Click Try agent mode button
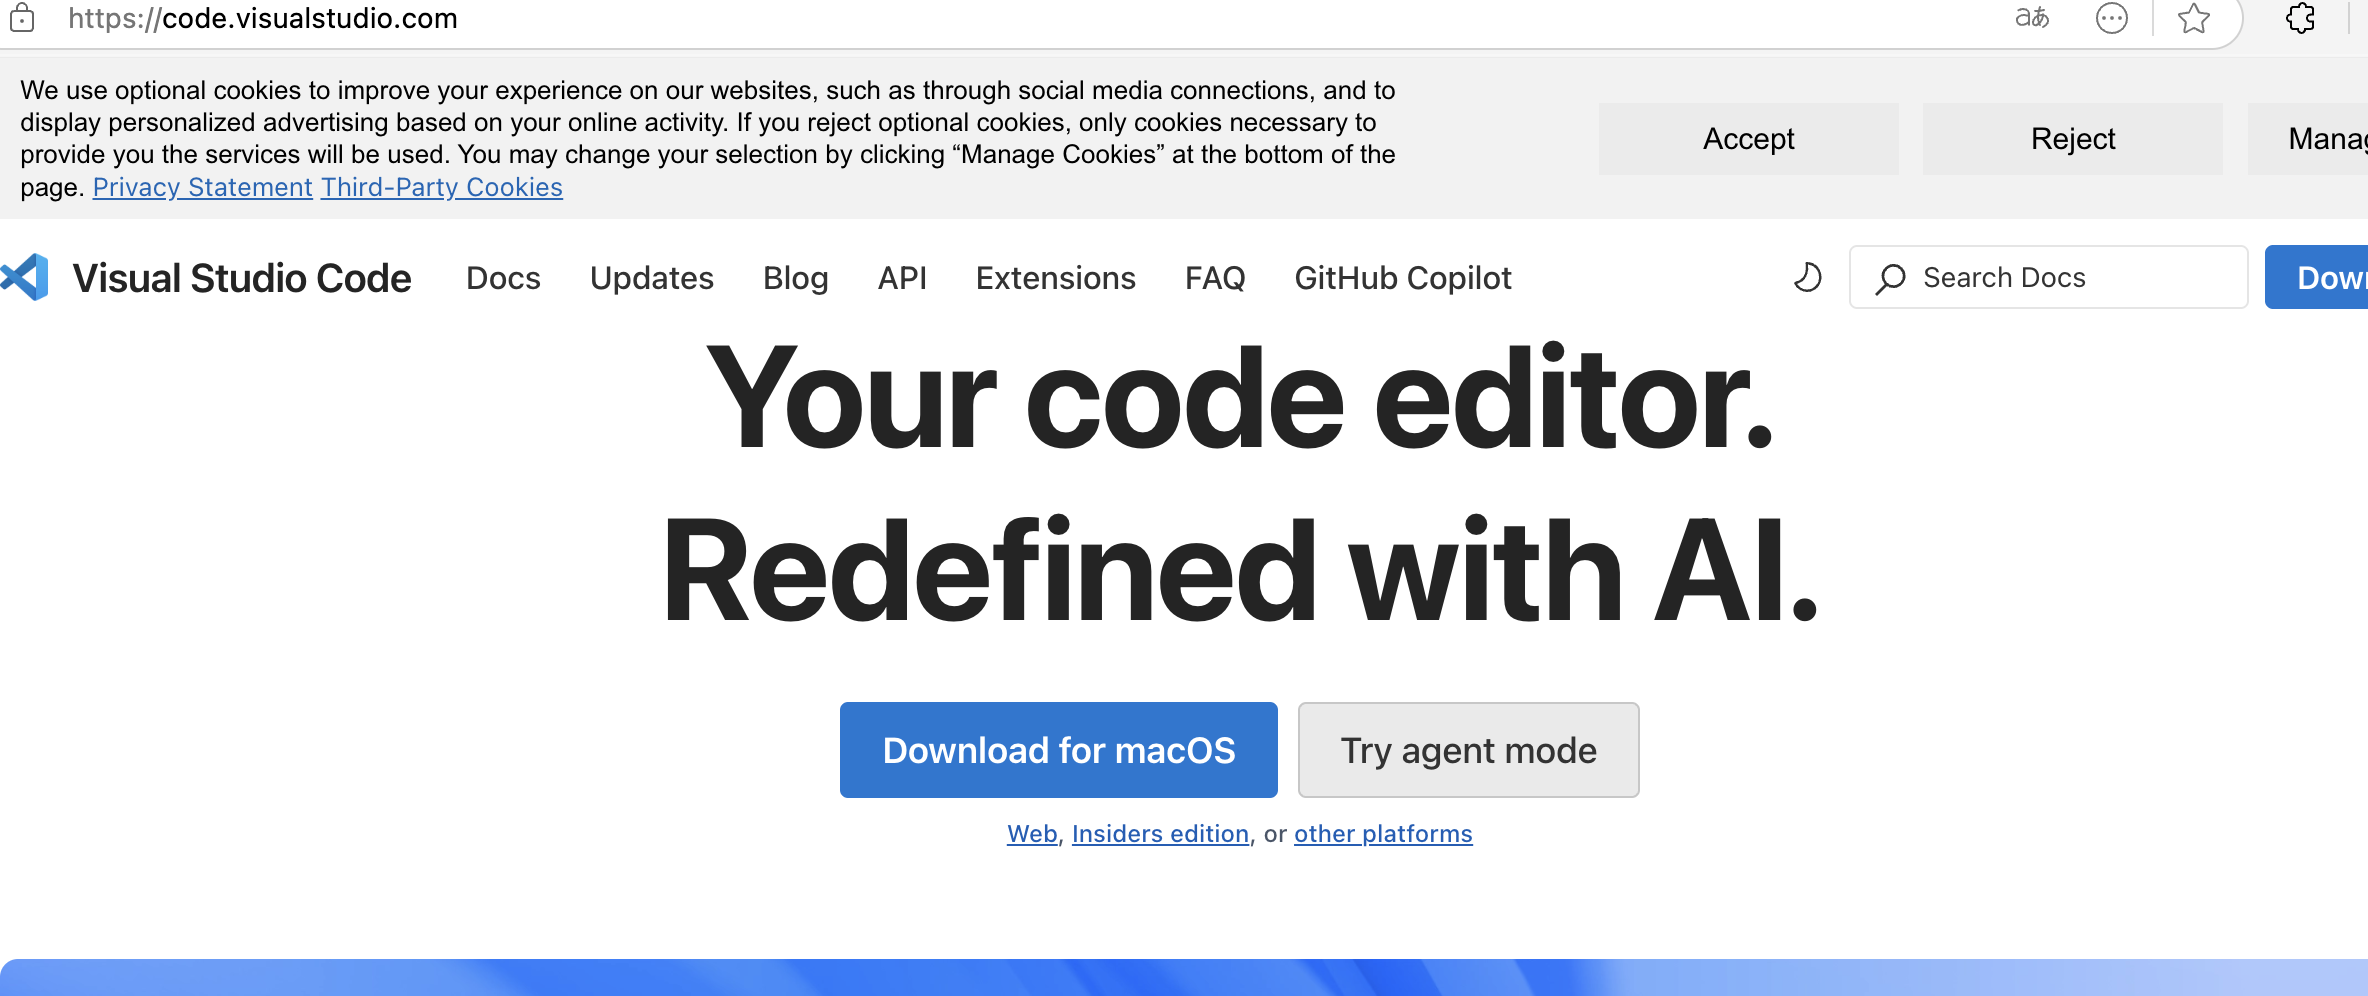This screenshot has height=996, width=2368. click(x=1469, y=750)
